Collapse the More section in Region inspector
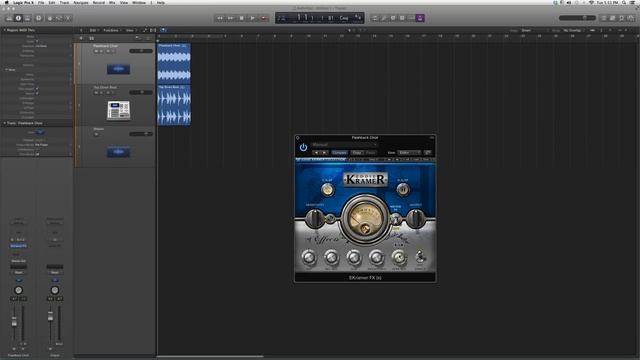640x360 pixels. tap(7, 70)
